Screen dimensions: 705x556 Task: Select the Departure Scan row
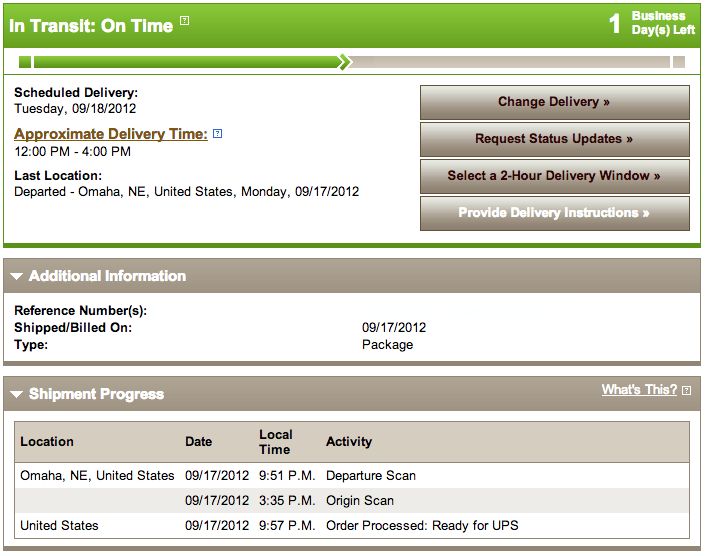352,476
